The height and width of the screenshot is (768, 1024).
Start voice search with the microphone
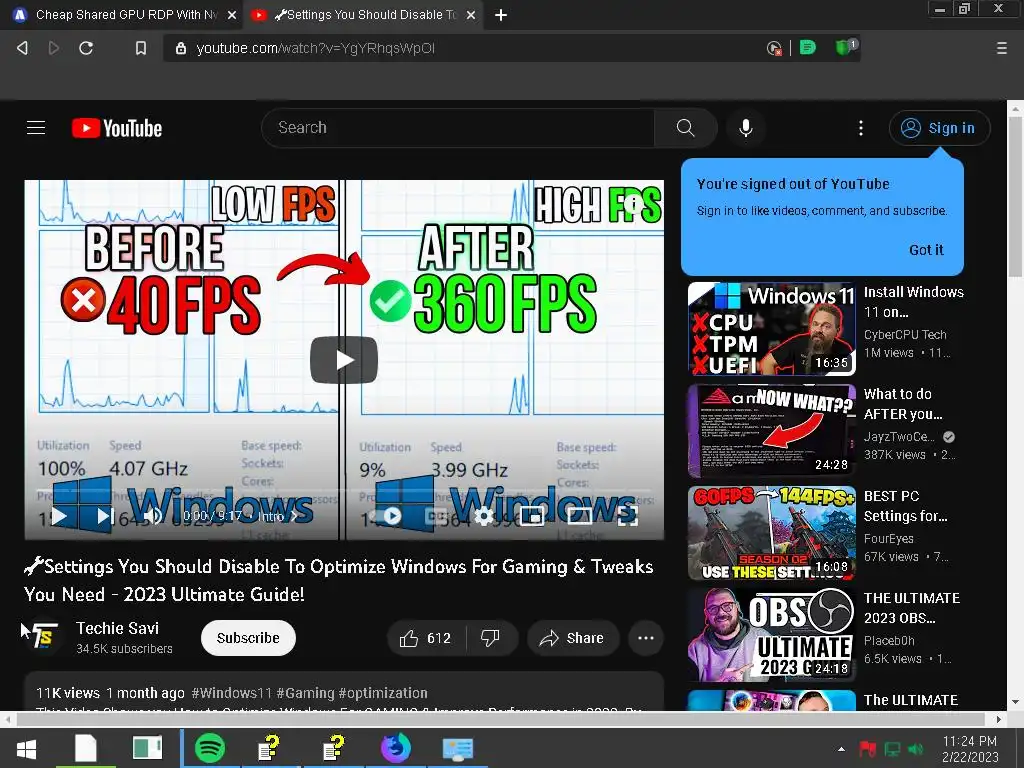pos(746,128)
